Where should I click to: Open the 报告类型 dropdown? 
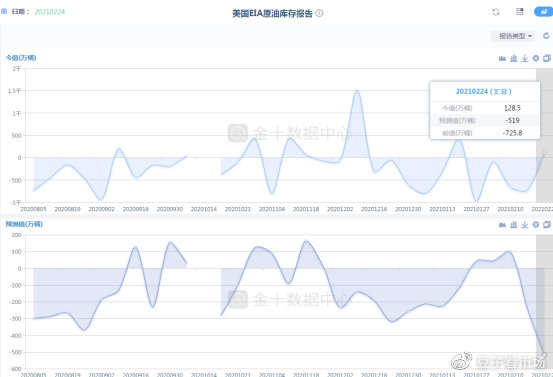coord(515,36)
